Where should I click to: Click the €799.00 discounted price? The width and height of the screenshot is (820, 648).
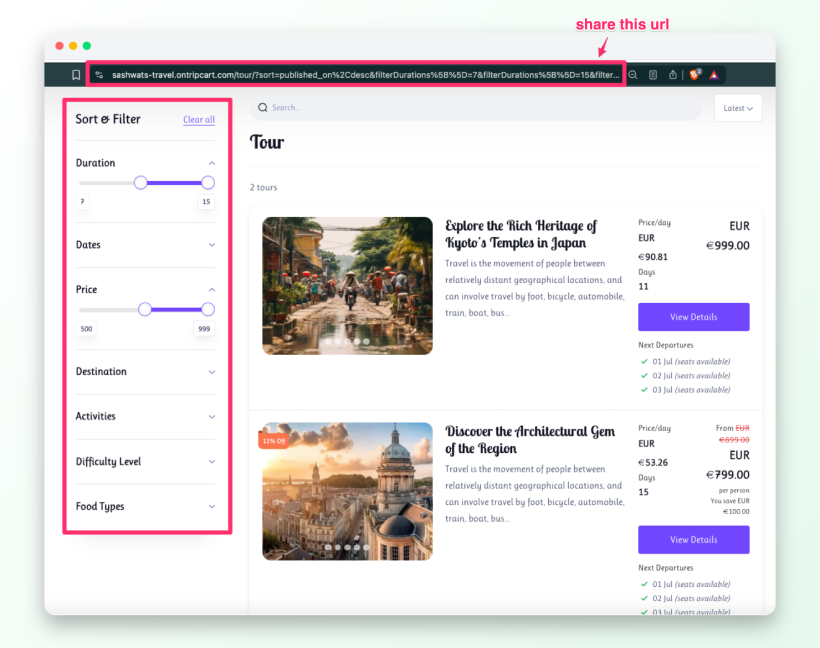tap(727, 475)
